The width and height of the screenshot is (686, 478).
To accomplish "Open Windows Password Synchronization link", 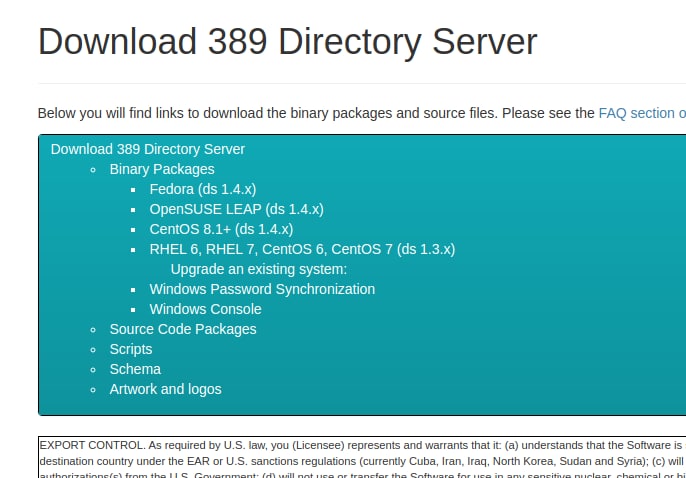I will point(262,290).
